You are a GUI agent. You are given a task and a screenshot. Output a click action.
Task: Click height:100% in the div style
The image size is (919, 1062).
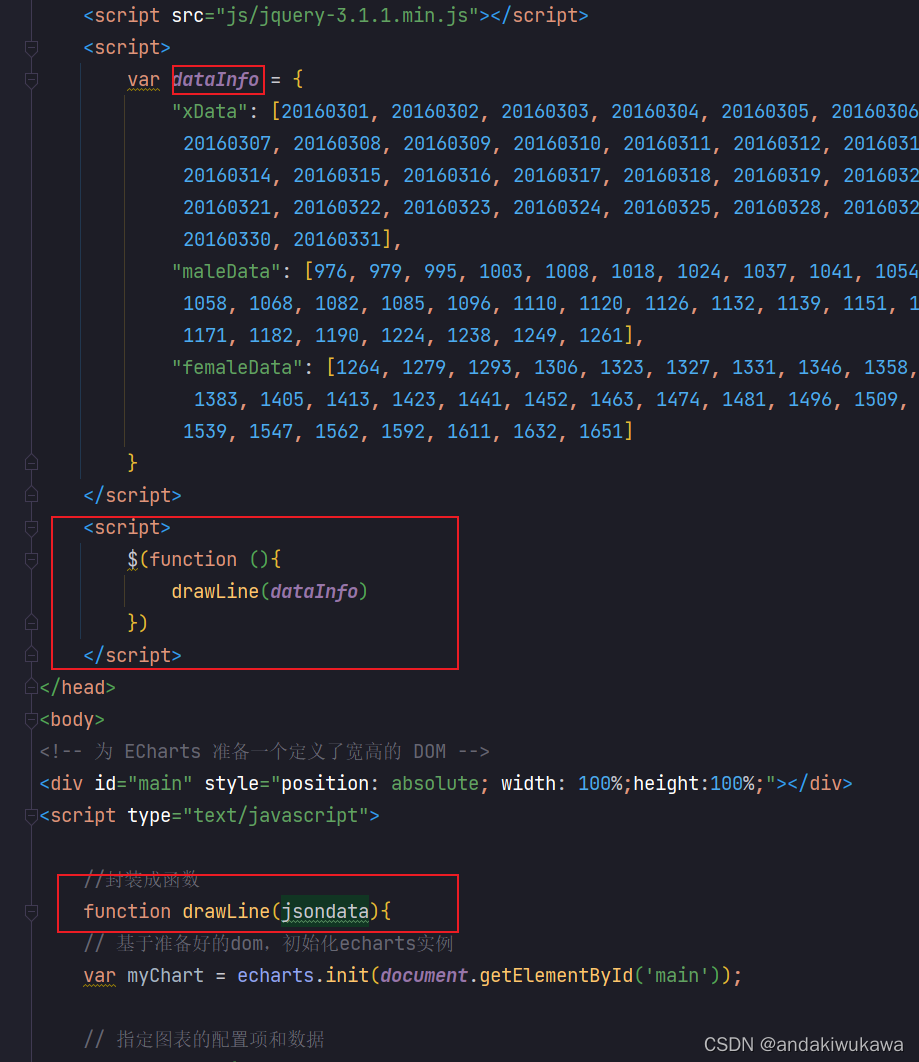[693, 784]
